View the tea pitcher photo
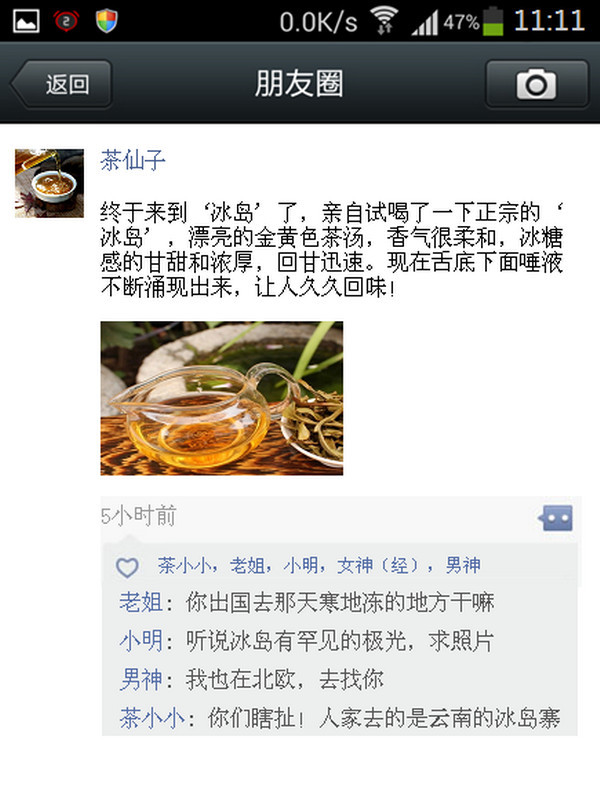Screen dimensions: 600x806 point(222,398)
